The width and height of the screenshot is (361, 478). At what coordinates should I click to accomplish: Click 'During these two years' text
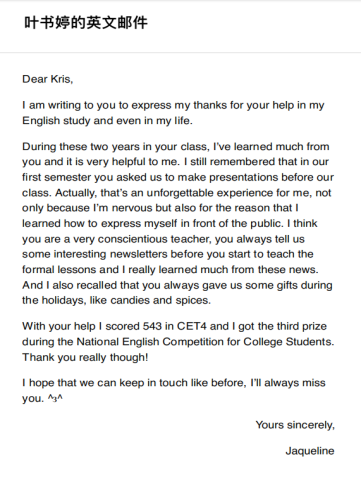(x=80, y=147)
